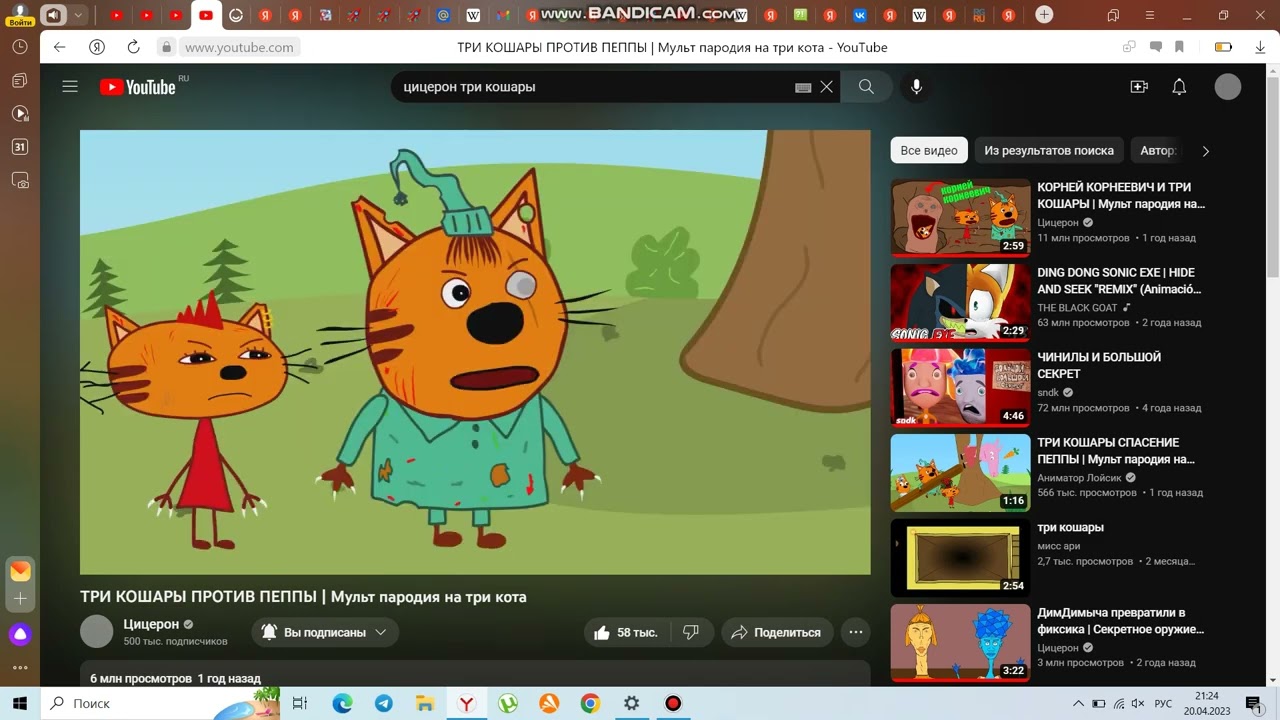Show site security lock info

[166, 47]
